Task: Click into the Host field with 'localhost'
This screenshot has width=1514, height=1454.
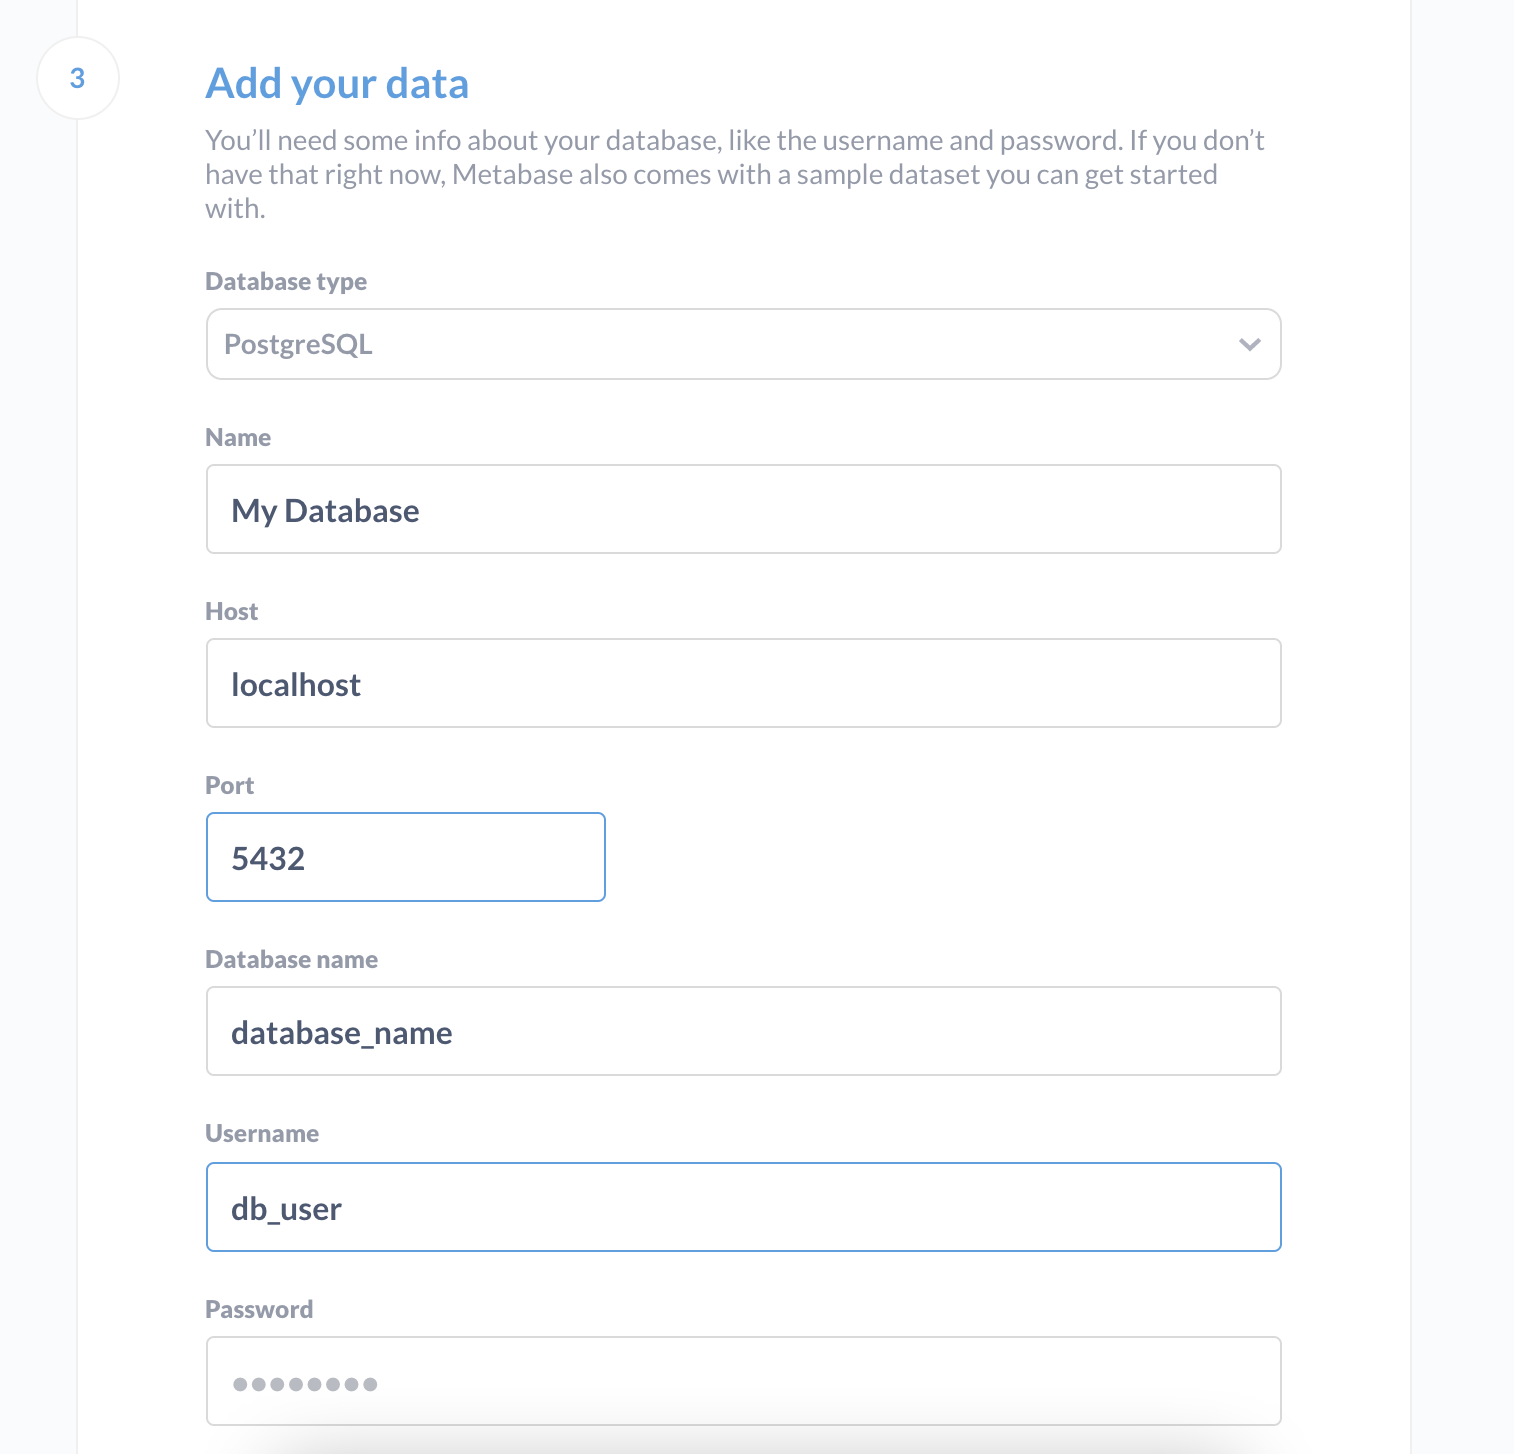Action: [742, 683]
